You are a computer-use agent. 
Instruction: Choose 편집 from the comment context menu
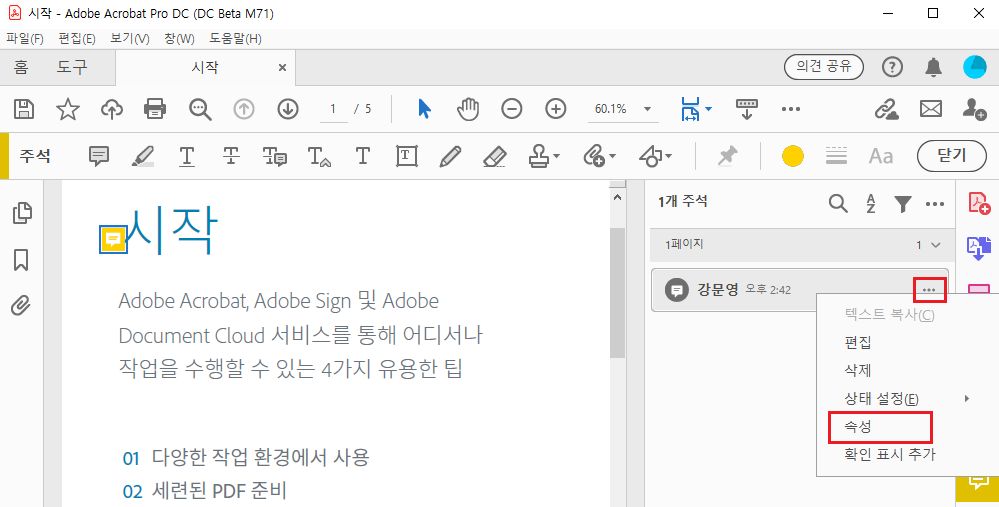[x=858, y=343]
